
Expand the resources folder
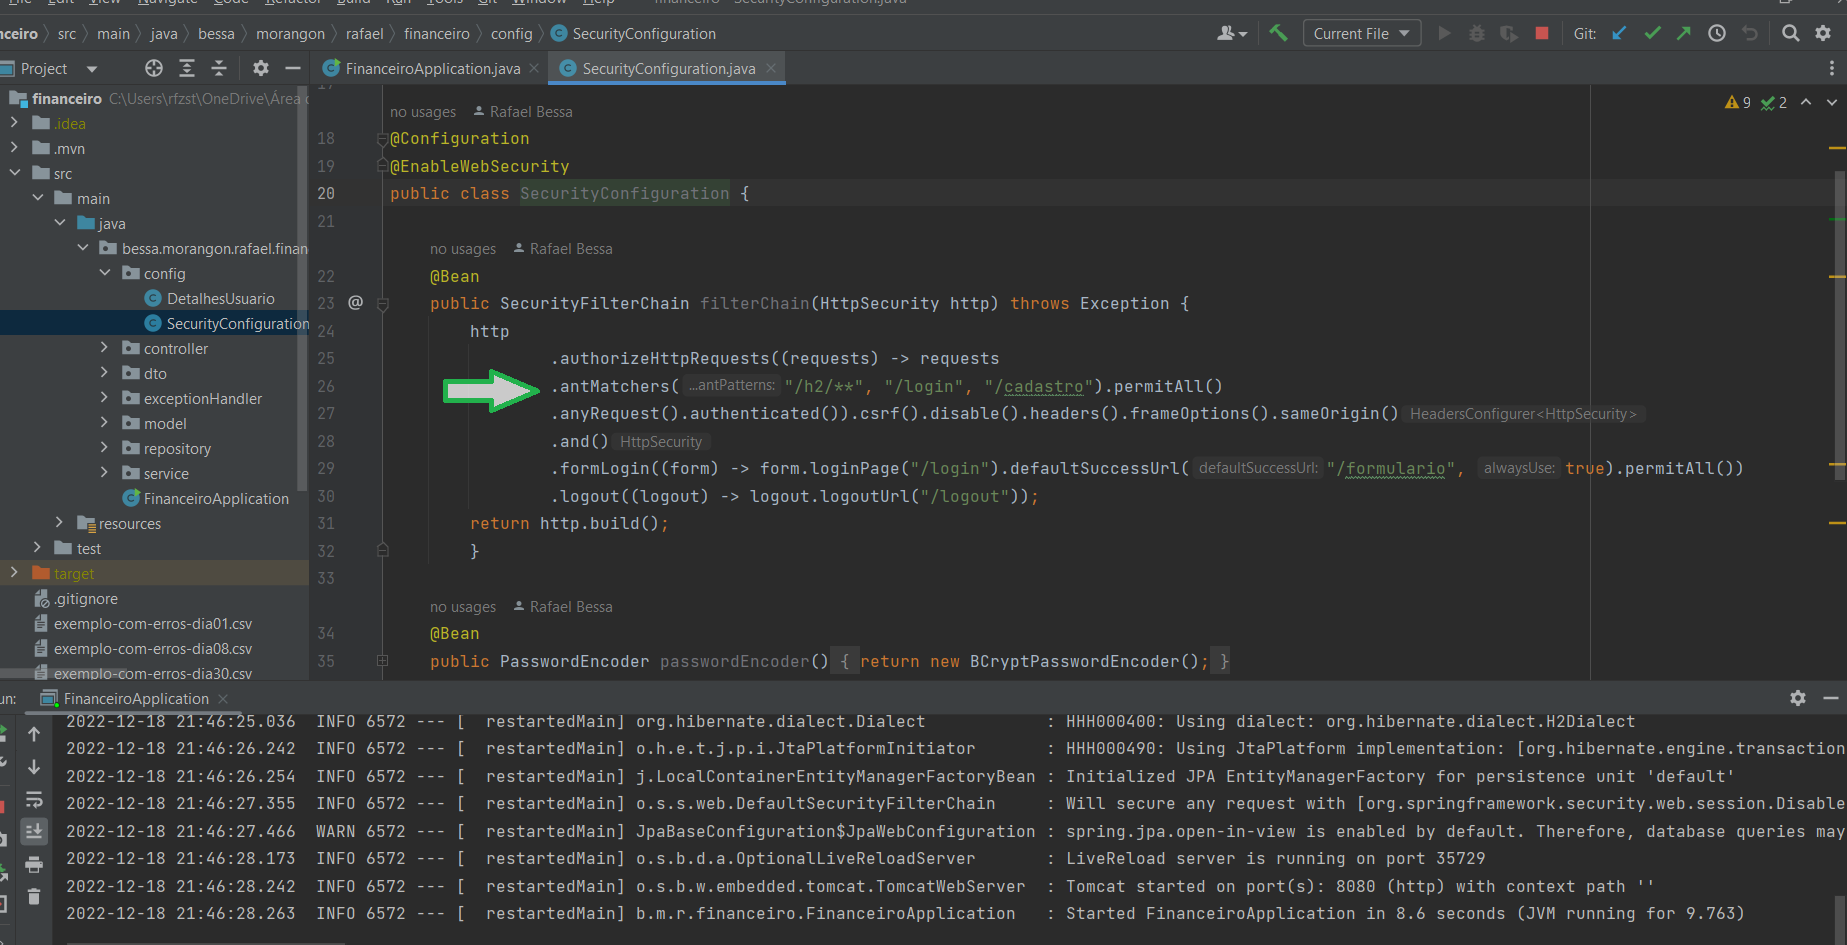click(59, 523)
